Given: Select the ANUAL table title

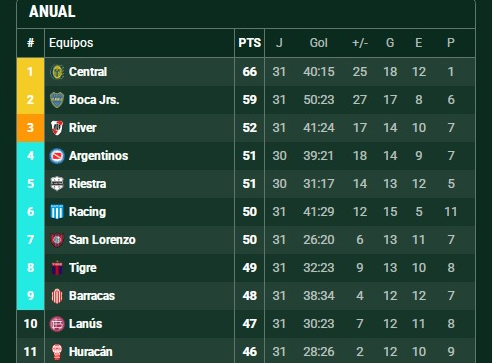Looking at the screenshot, I should 52,12.
